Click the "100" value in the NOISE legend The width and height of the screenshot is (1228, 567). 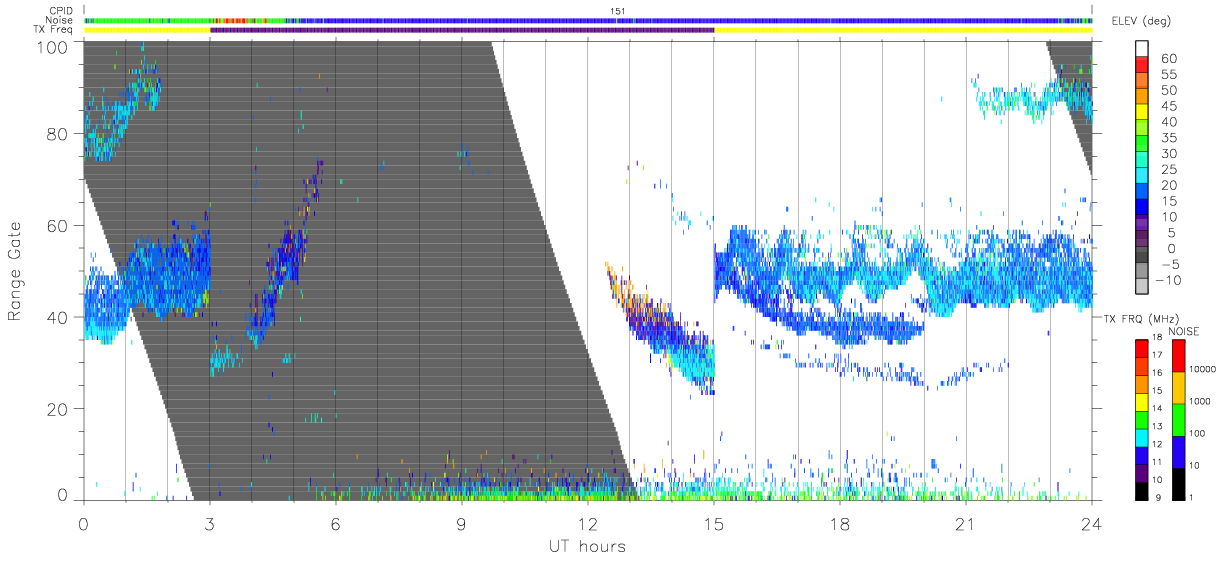(1197, 433)
